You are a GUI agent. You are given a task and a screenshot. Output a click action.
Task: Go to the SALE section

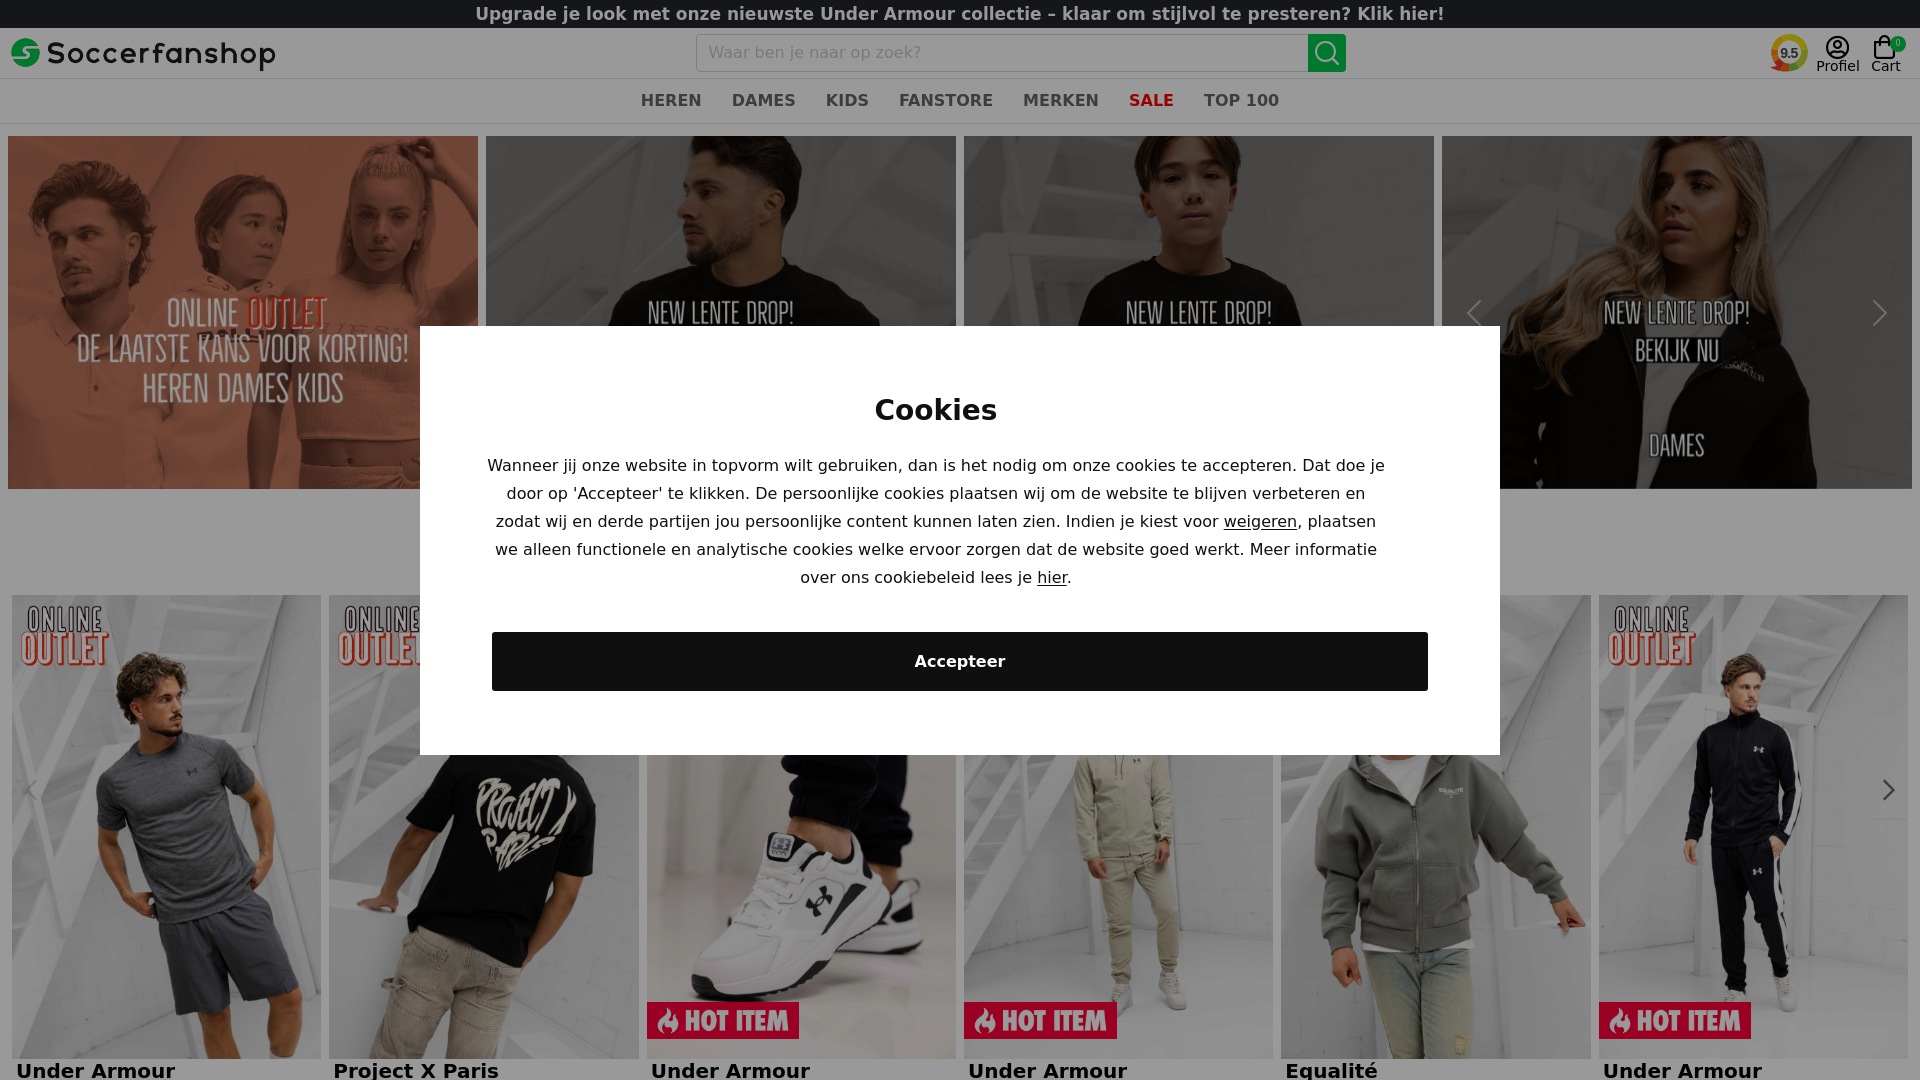click(x=1151, y=100)
